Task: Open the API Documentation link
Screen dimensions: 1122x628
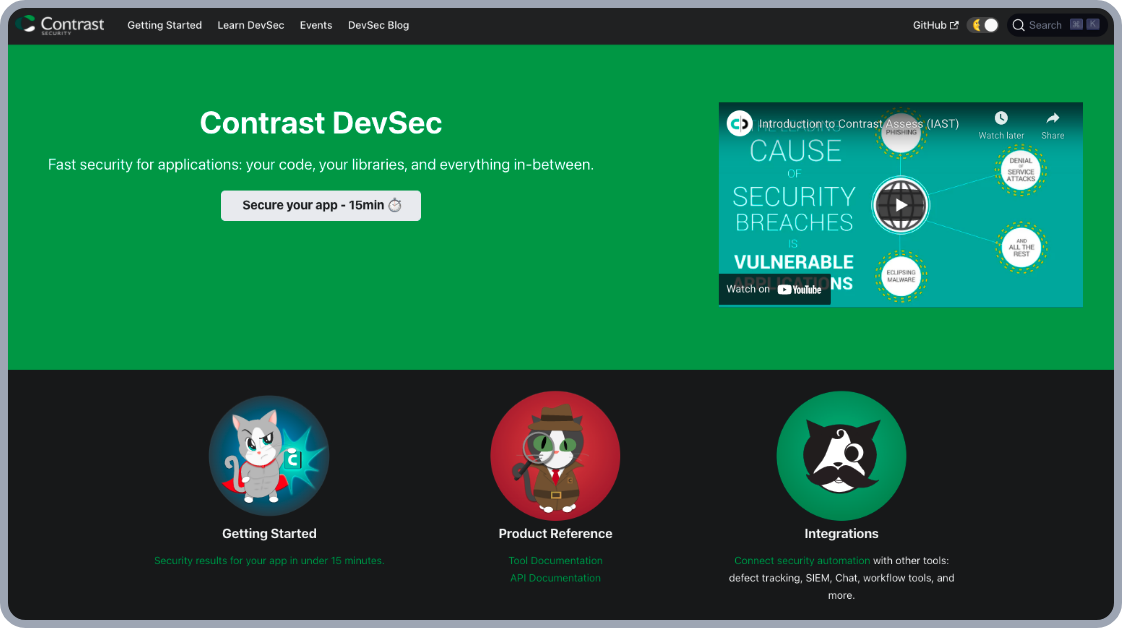Action: (x=555, y=578)
